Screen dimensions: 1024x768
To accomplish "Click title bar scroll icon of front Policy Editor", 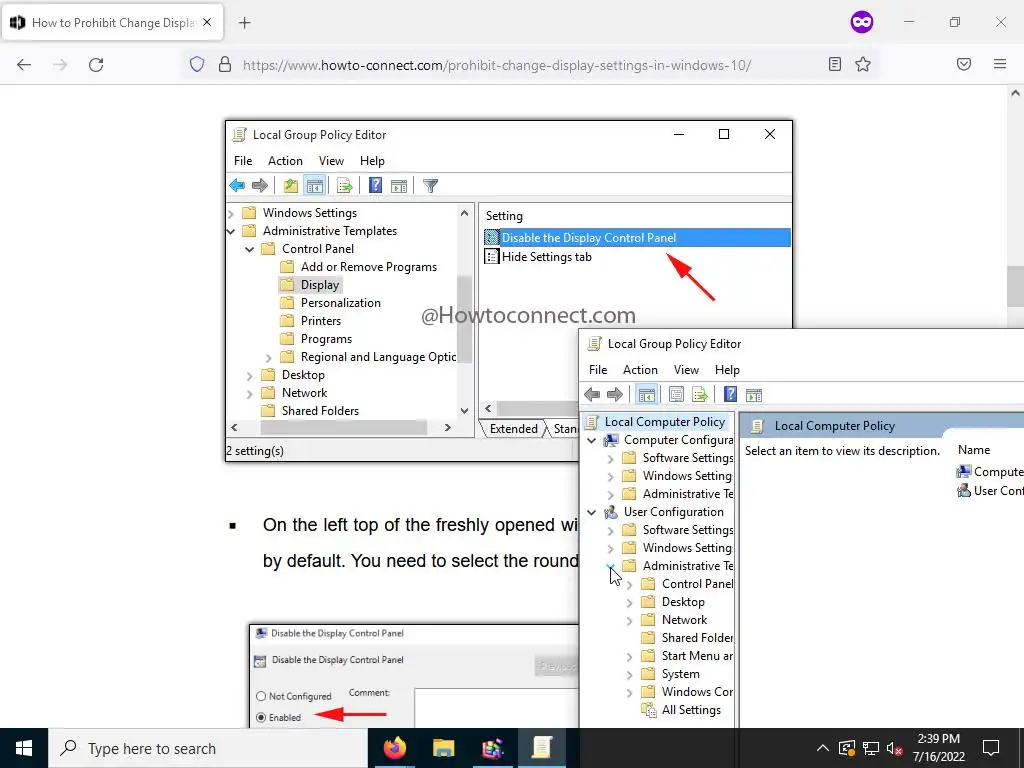I will pyautogui.click(x=594, y=344).
